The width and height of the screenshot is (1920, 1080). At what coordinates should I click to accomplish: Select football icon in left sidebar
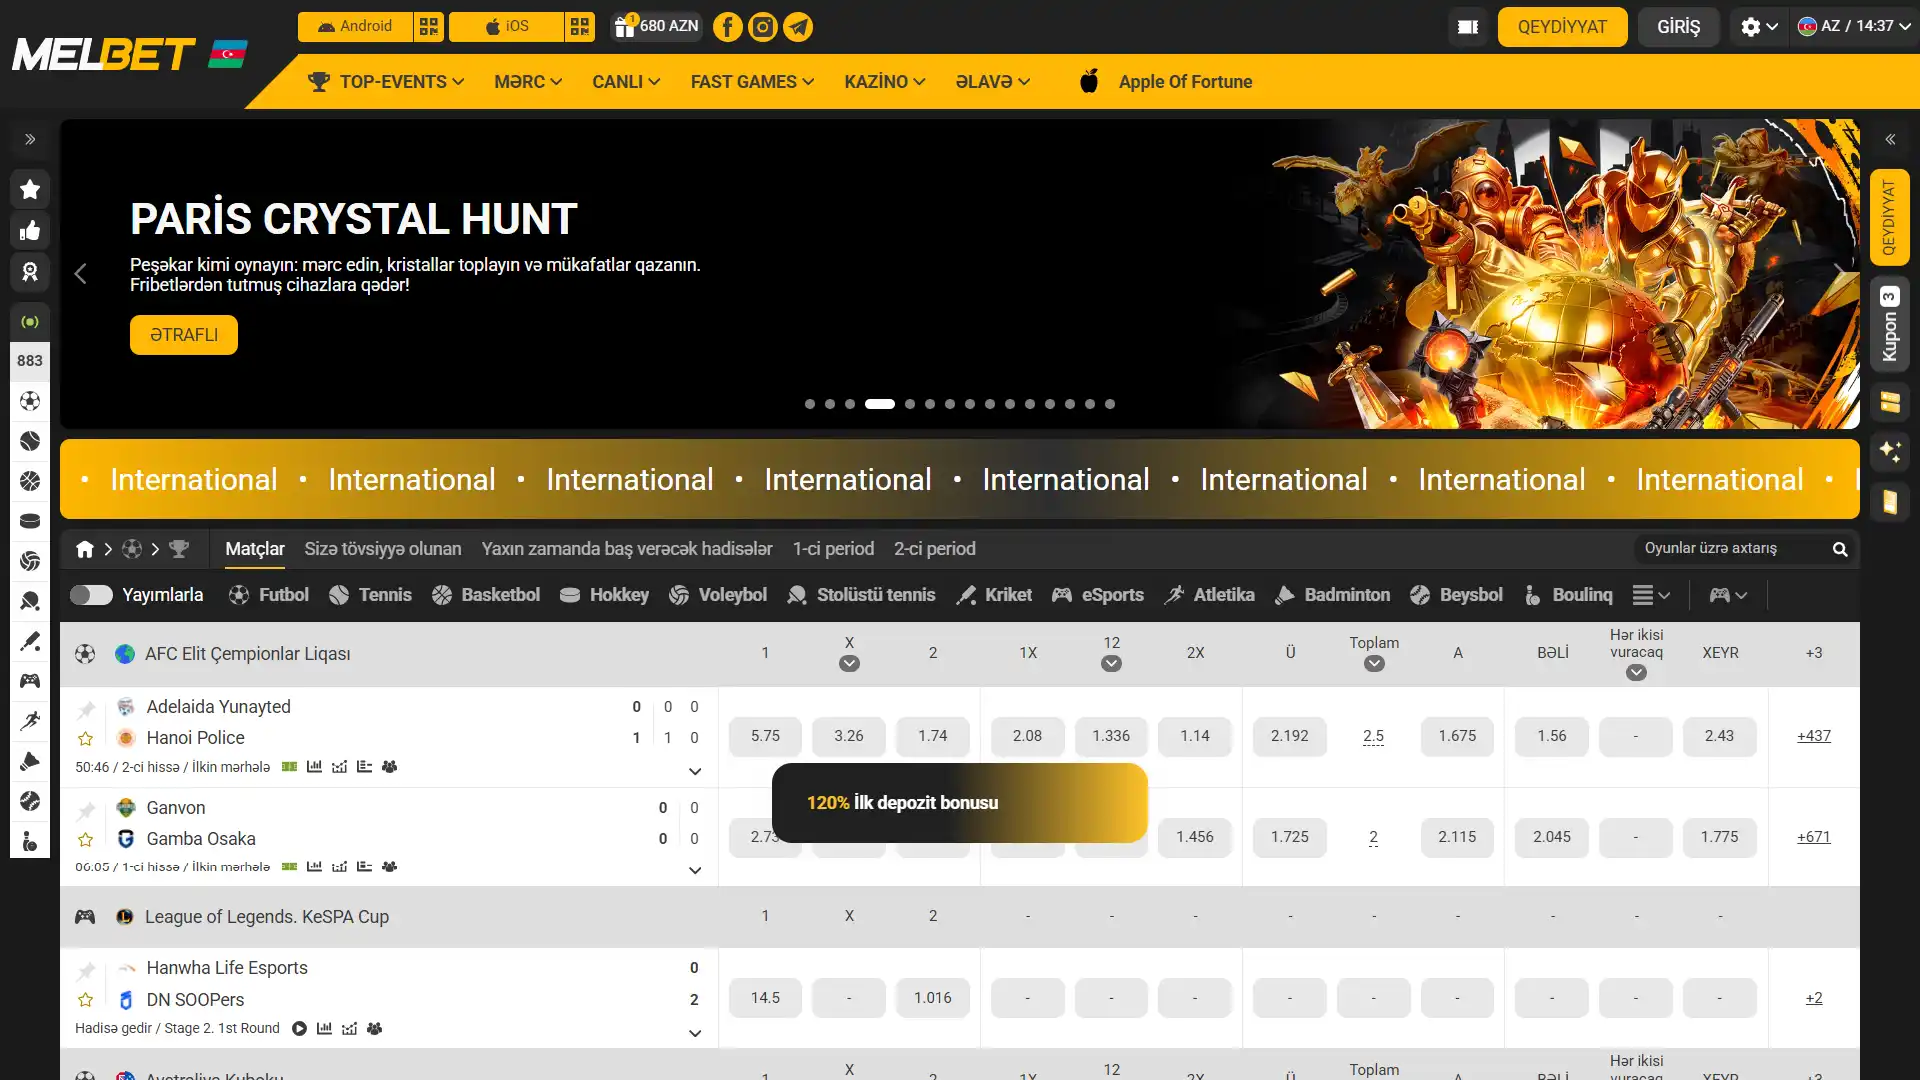[30, 401]
